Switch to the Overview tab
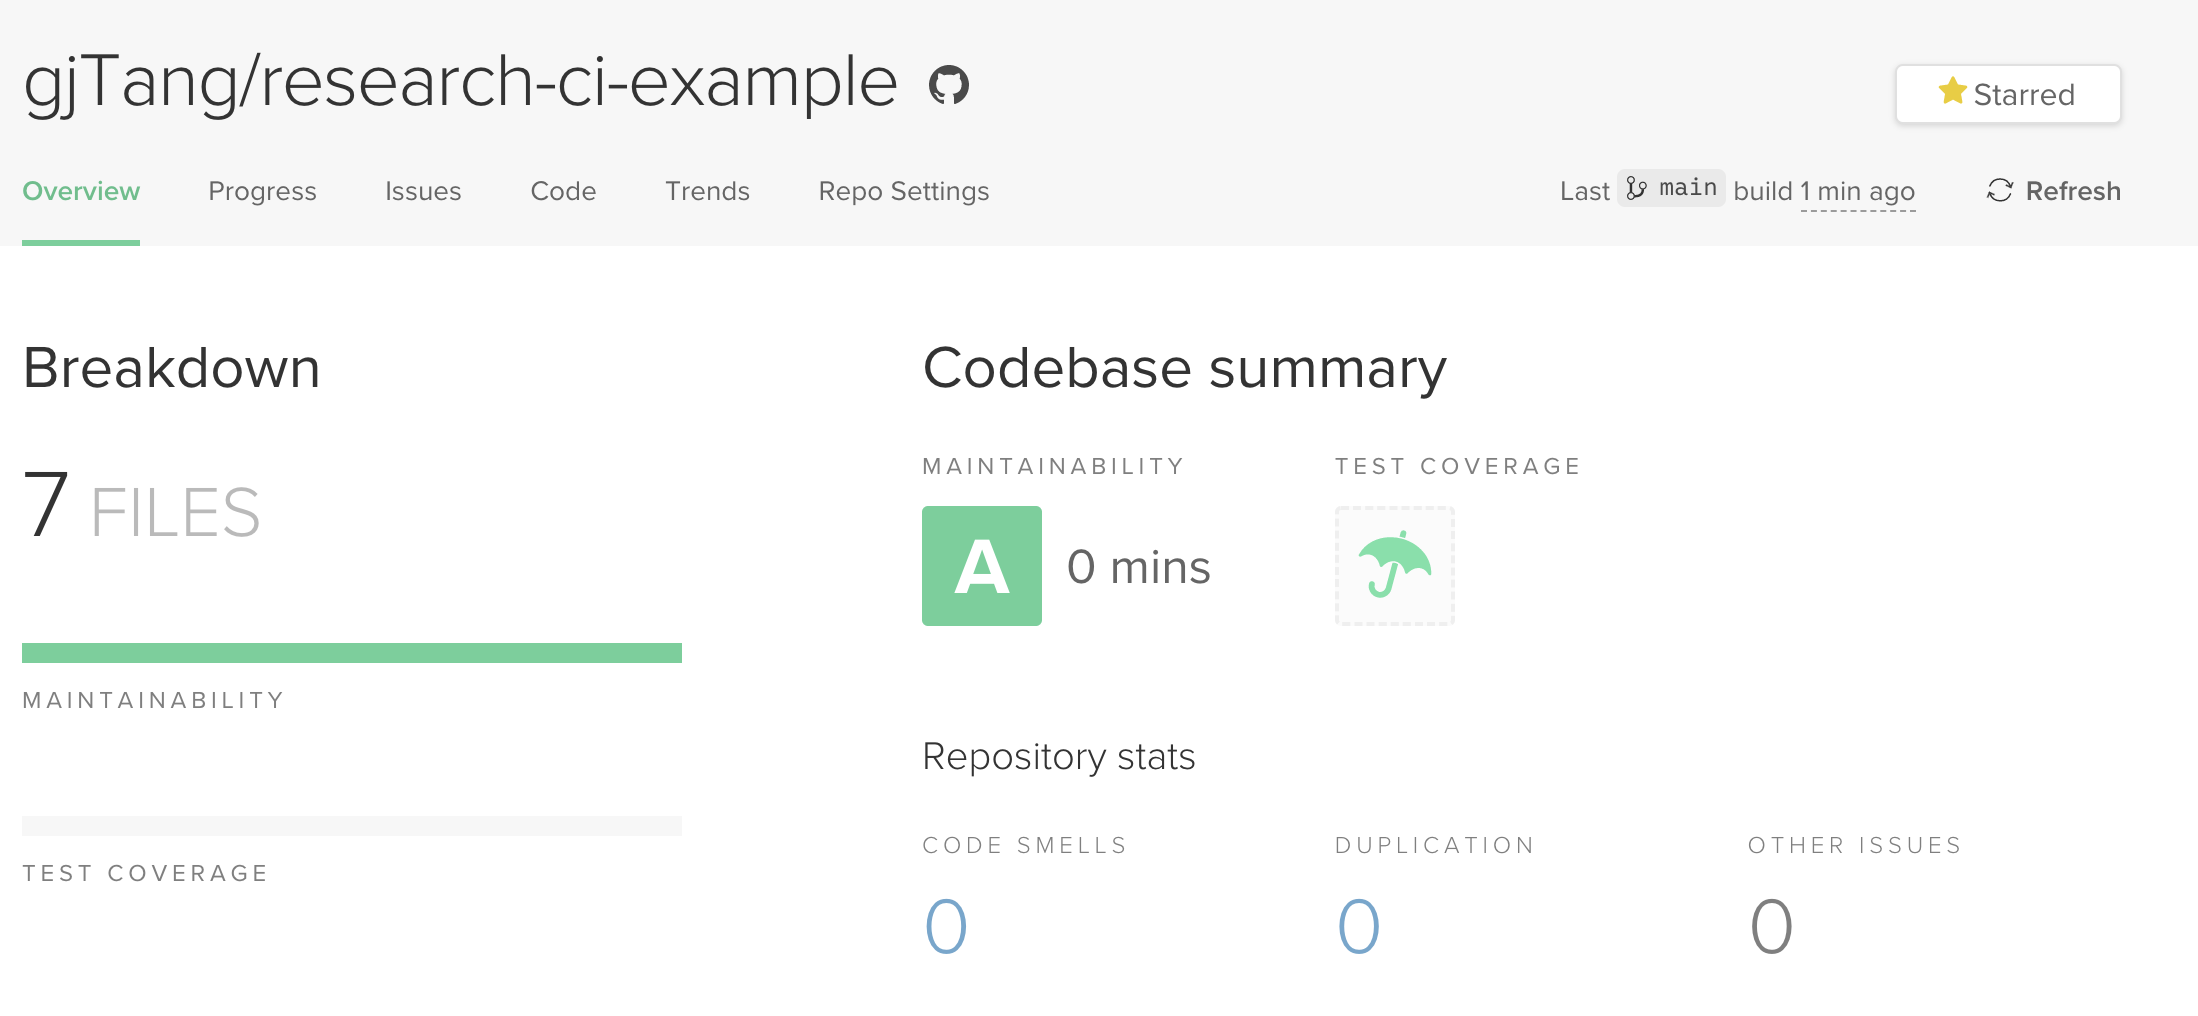Image resolution: width=2198 pixels, height=1016 pixels. pos(81,191)
